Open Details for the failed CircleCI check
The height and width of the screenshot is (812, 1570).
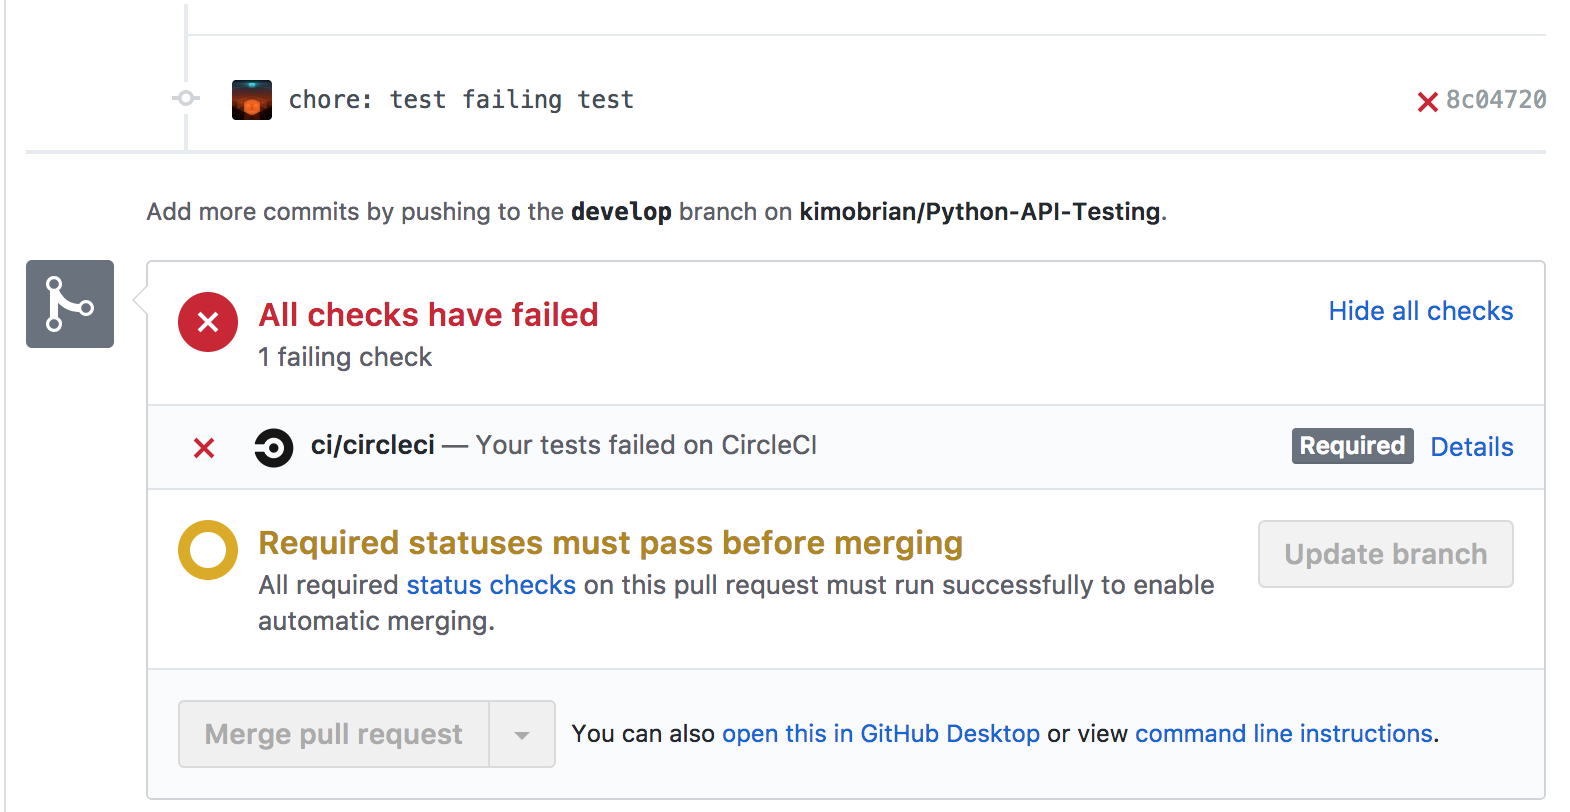1471,446
